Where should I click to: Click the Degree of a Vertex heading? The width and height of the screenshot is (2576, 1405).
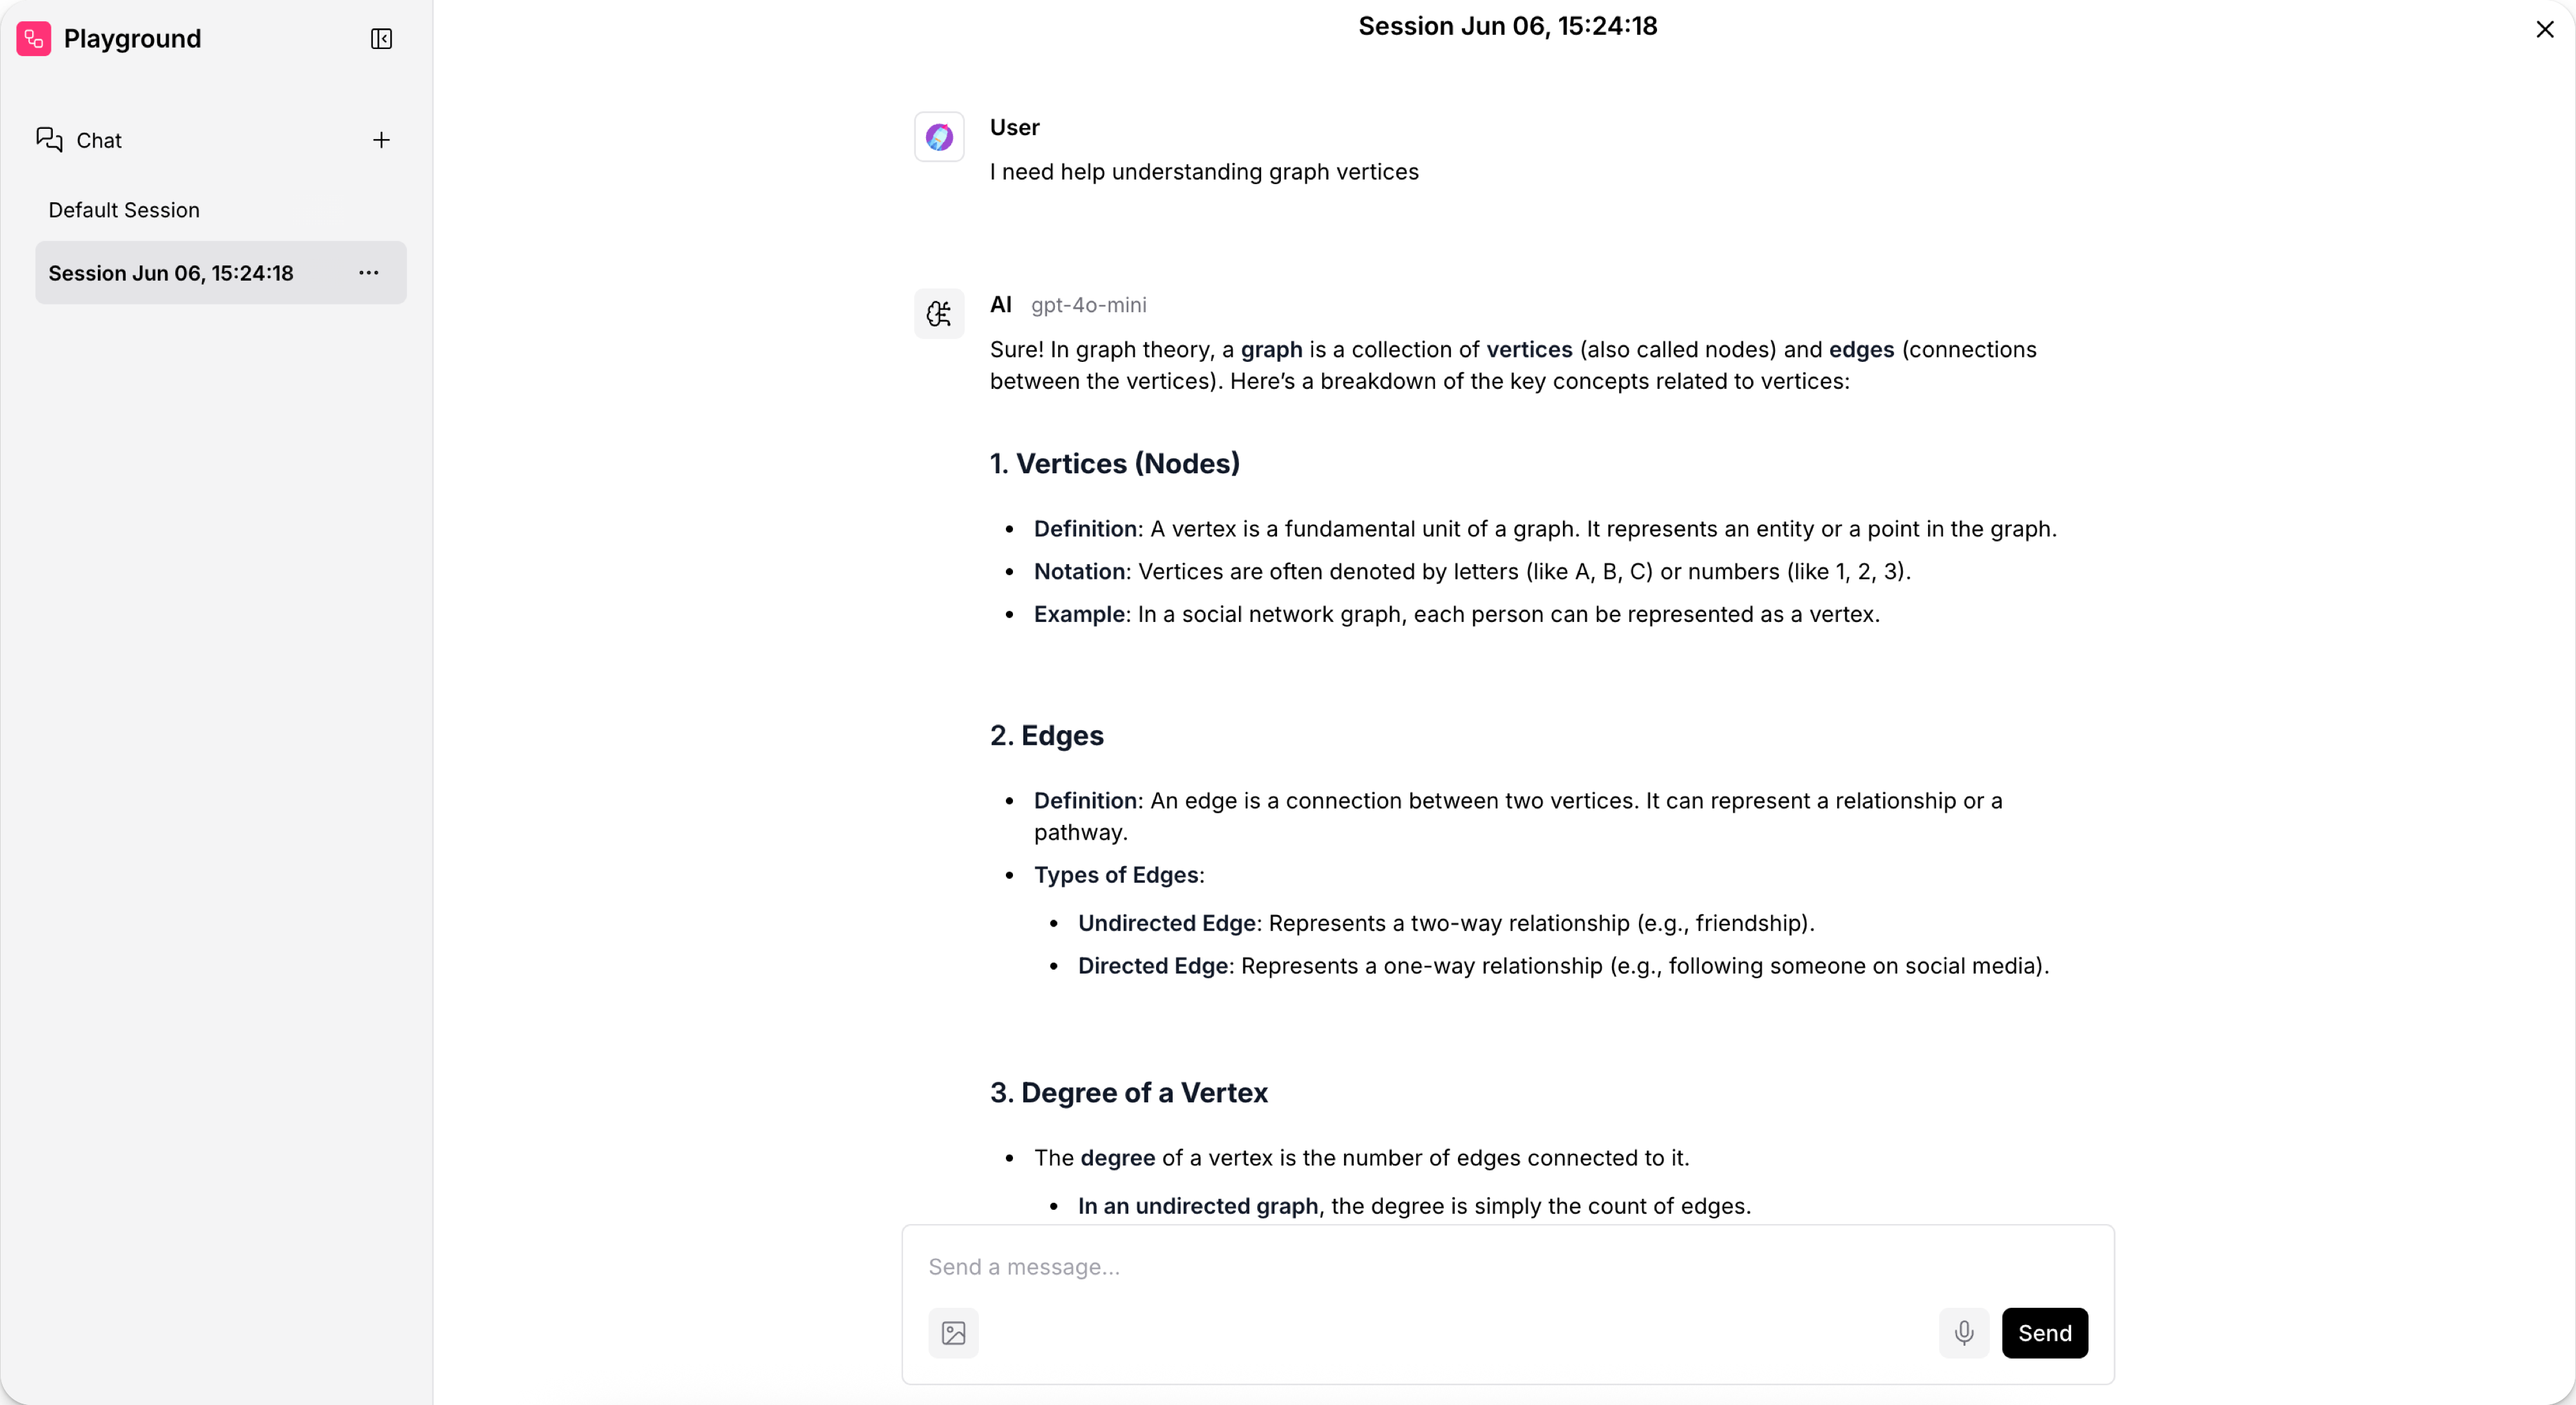point(1128,1093)
